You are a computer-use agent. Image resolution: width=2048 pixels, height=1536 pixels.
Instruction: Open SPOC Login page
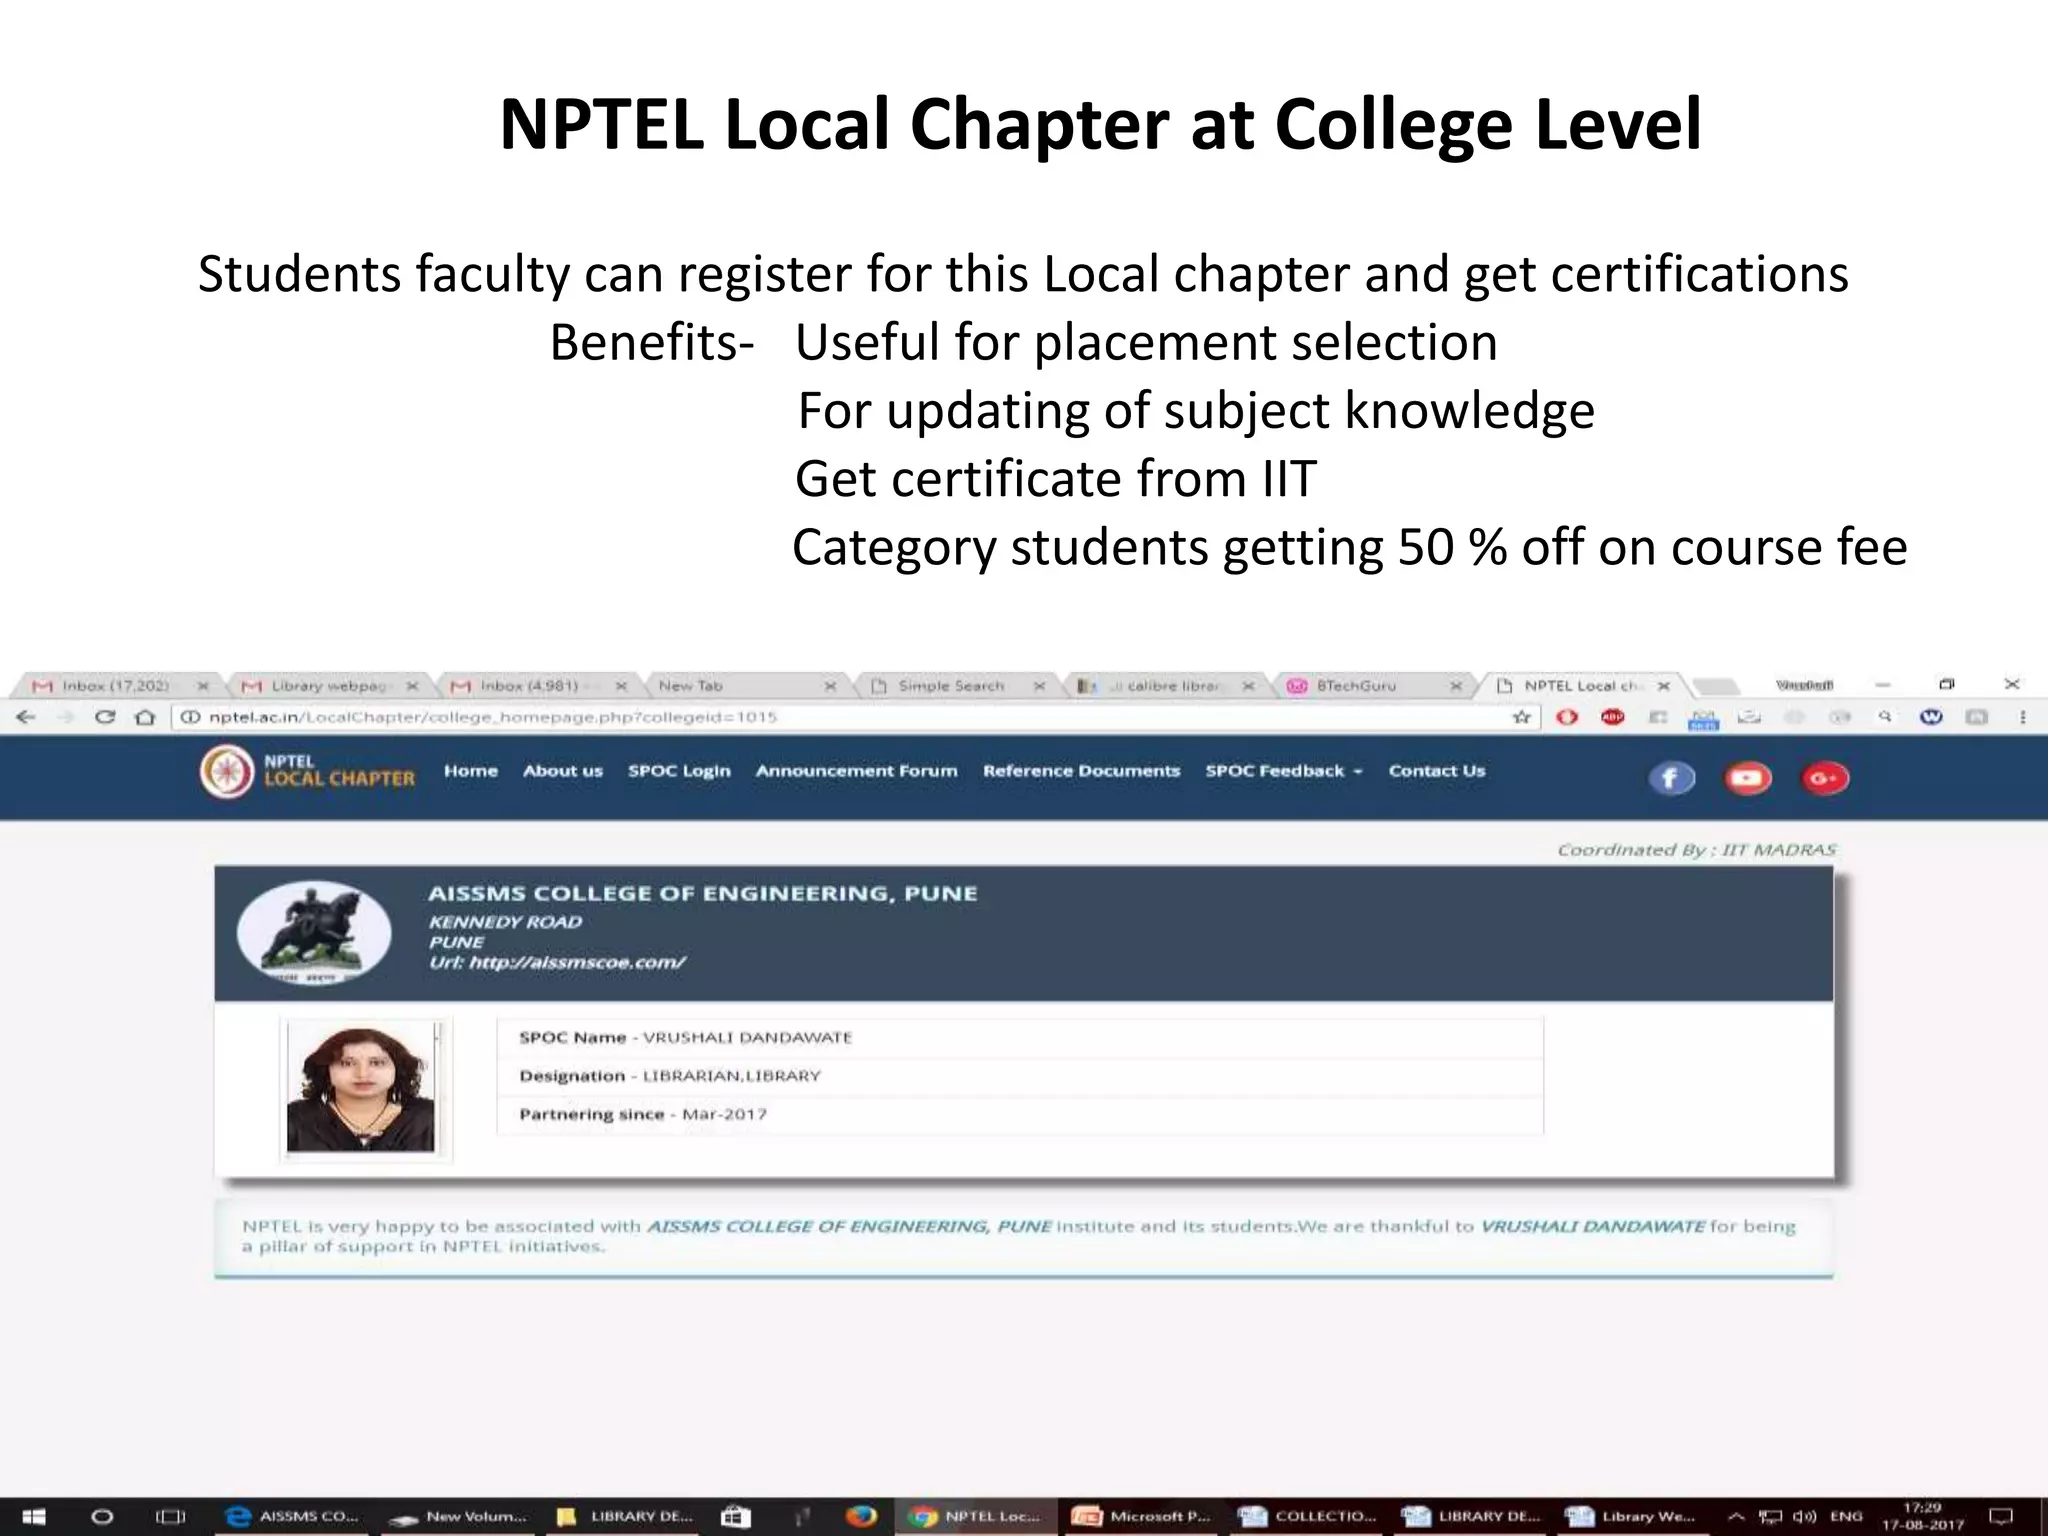679,771
